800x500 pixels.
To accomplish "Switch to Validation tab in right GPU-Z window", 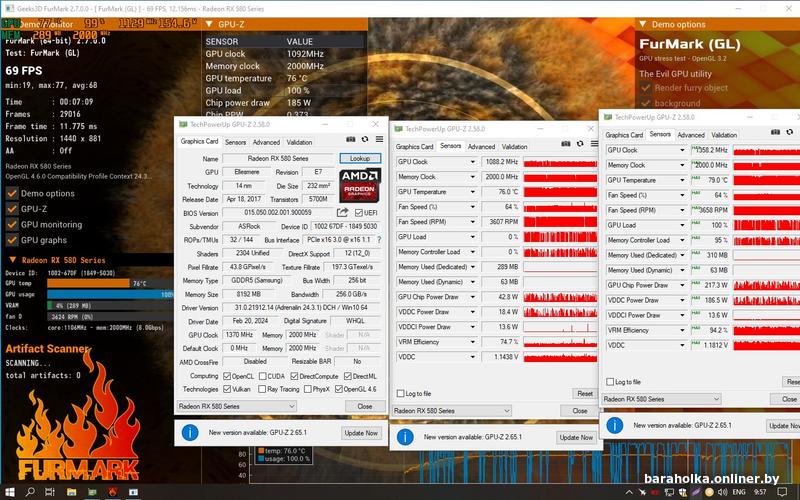I will pyautogui.click(x=724, y=135).
